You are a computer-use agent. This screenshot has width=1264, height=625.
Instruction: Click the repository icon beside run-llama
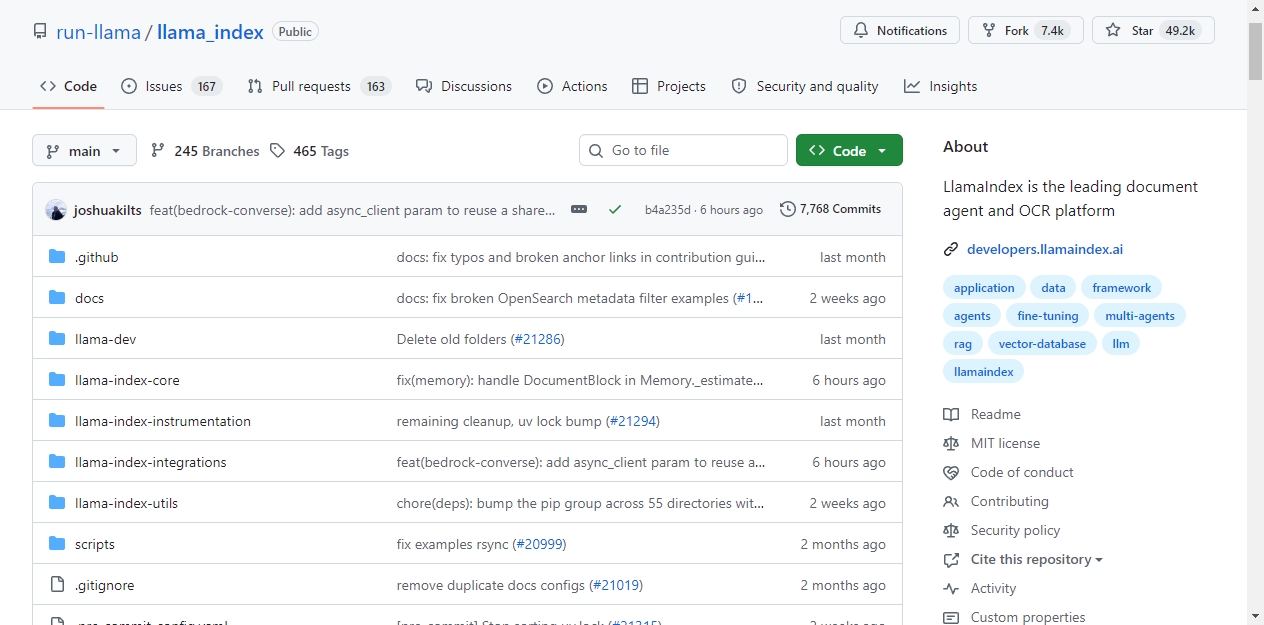point(40,32)
